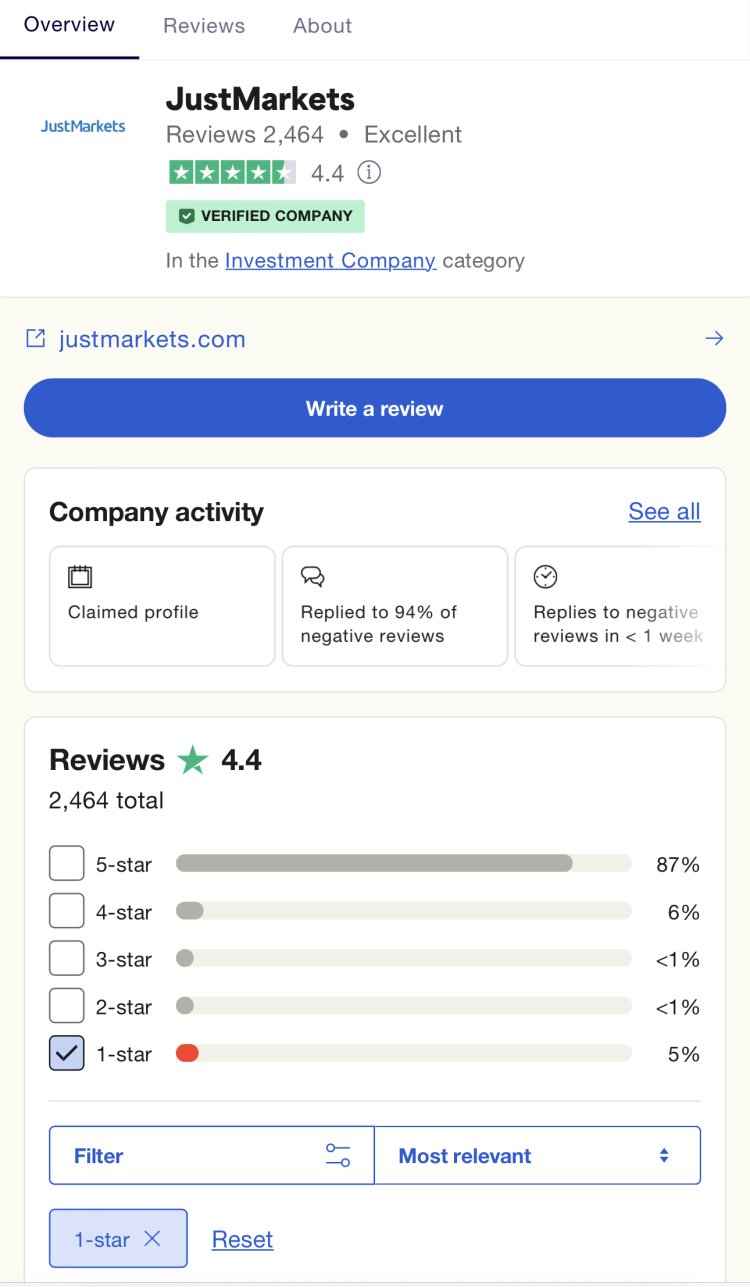Click the JustMarkets company logo
This screenshot has height=1287, width=750.
tap(84, 125)
